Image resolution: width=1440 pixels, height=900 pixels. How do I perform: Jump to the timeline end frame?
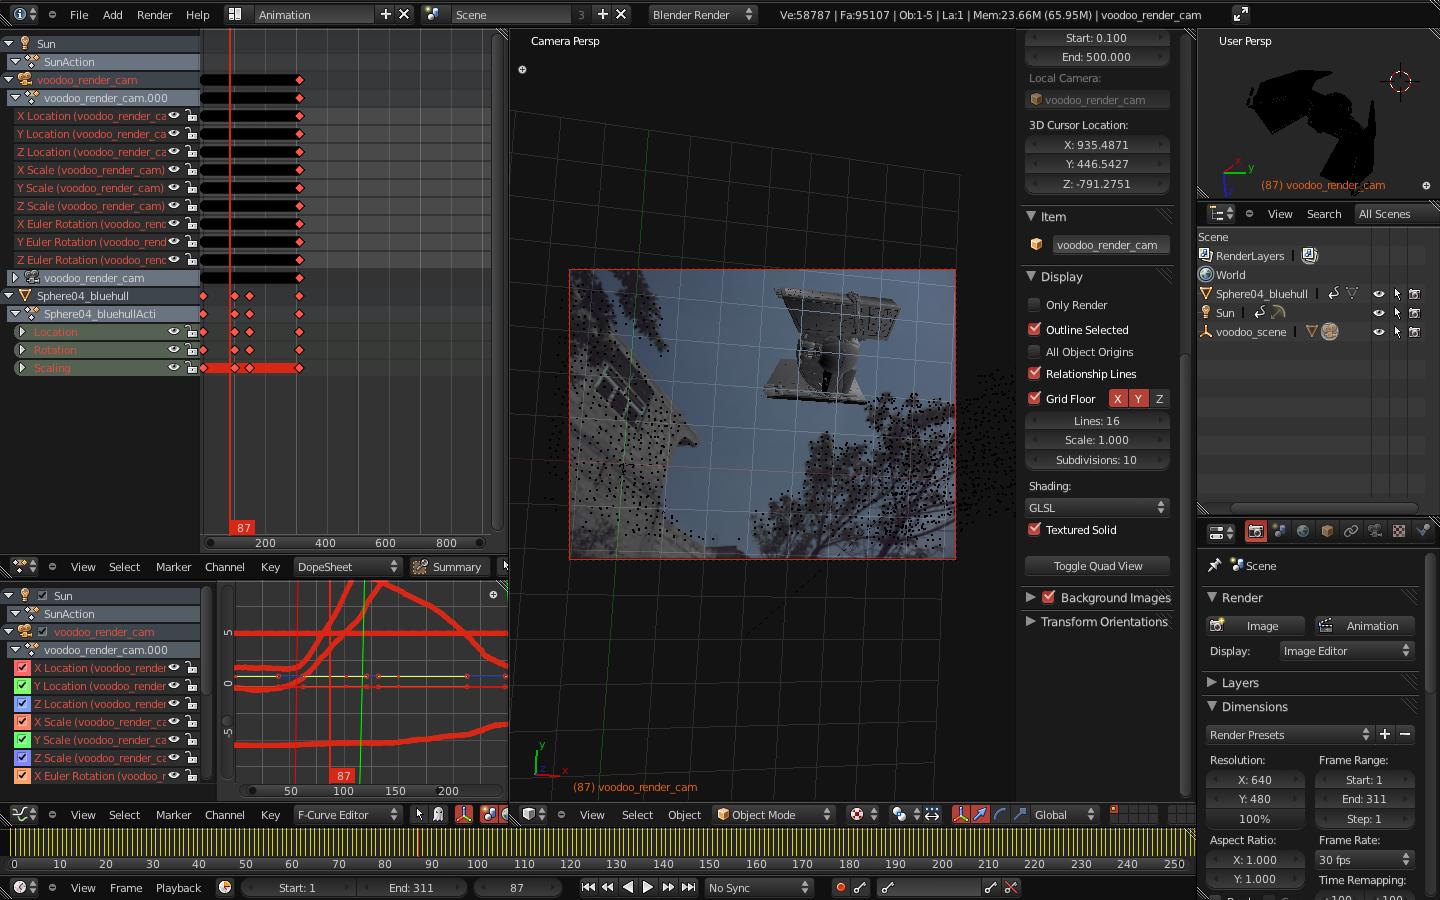click(688, 887)
